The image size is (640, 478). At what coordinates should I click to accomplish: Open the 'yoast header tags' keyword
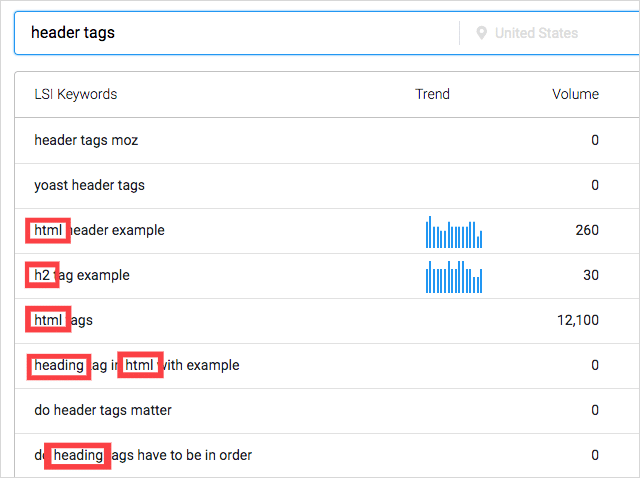[90, 185]
